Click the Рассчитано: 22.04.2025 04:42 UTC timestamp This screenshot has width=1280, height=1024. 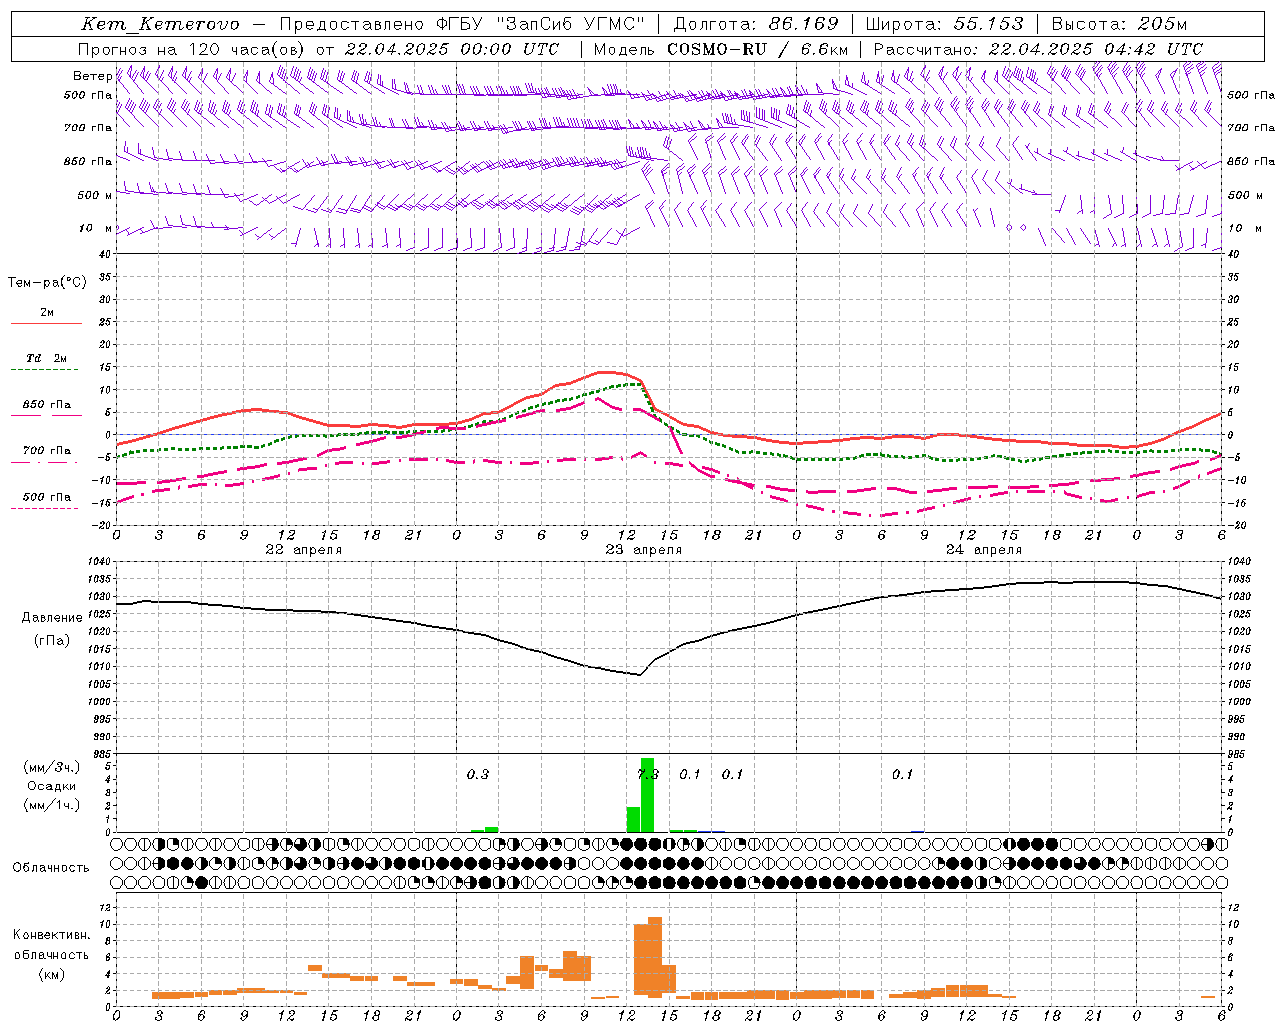(1038, 49)
